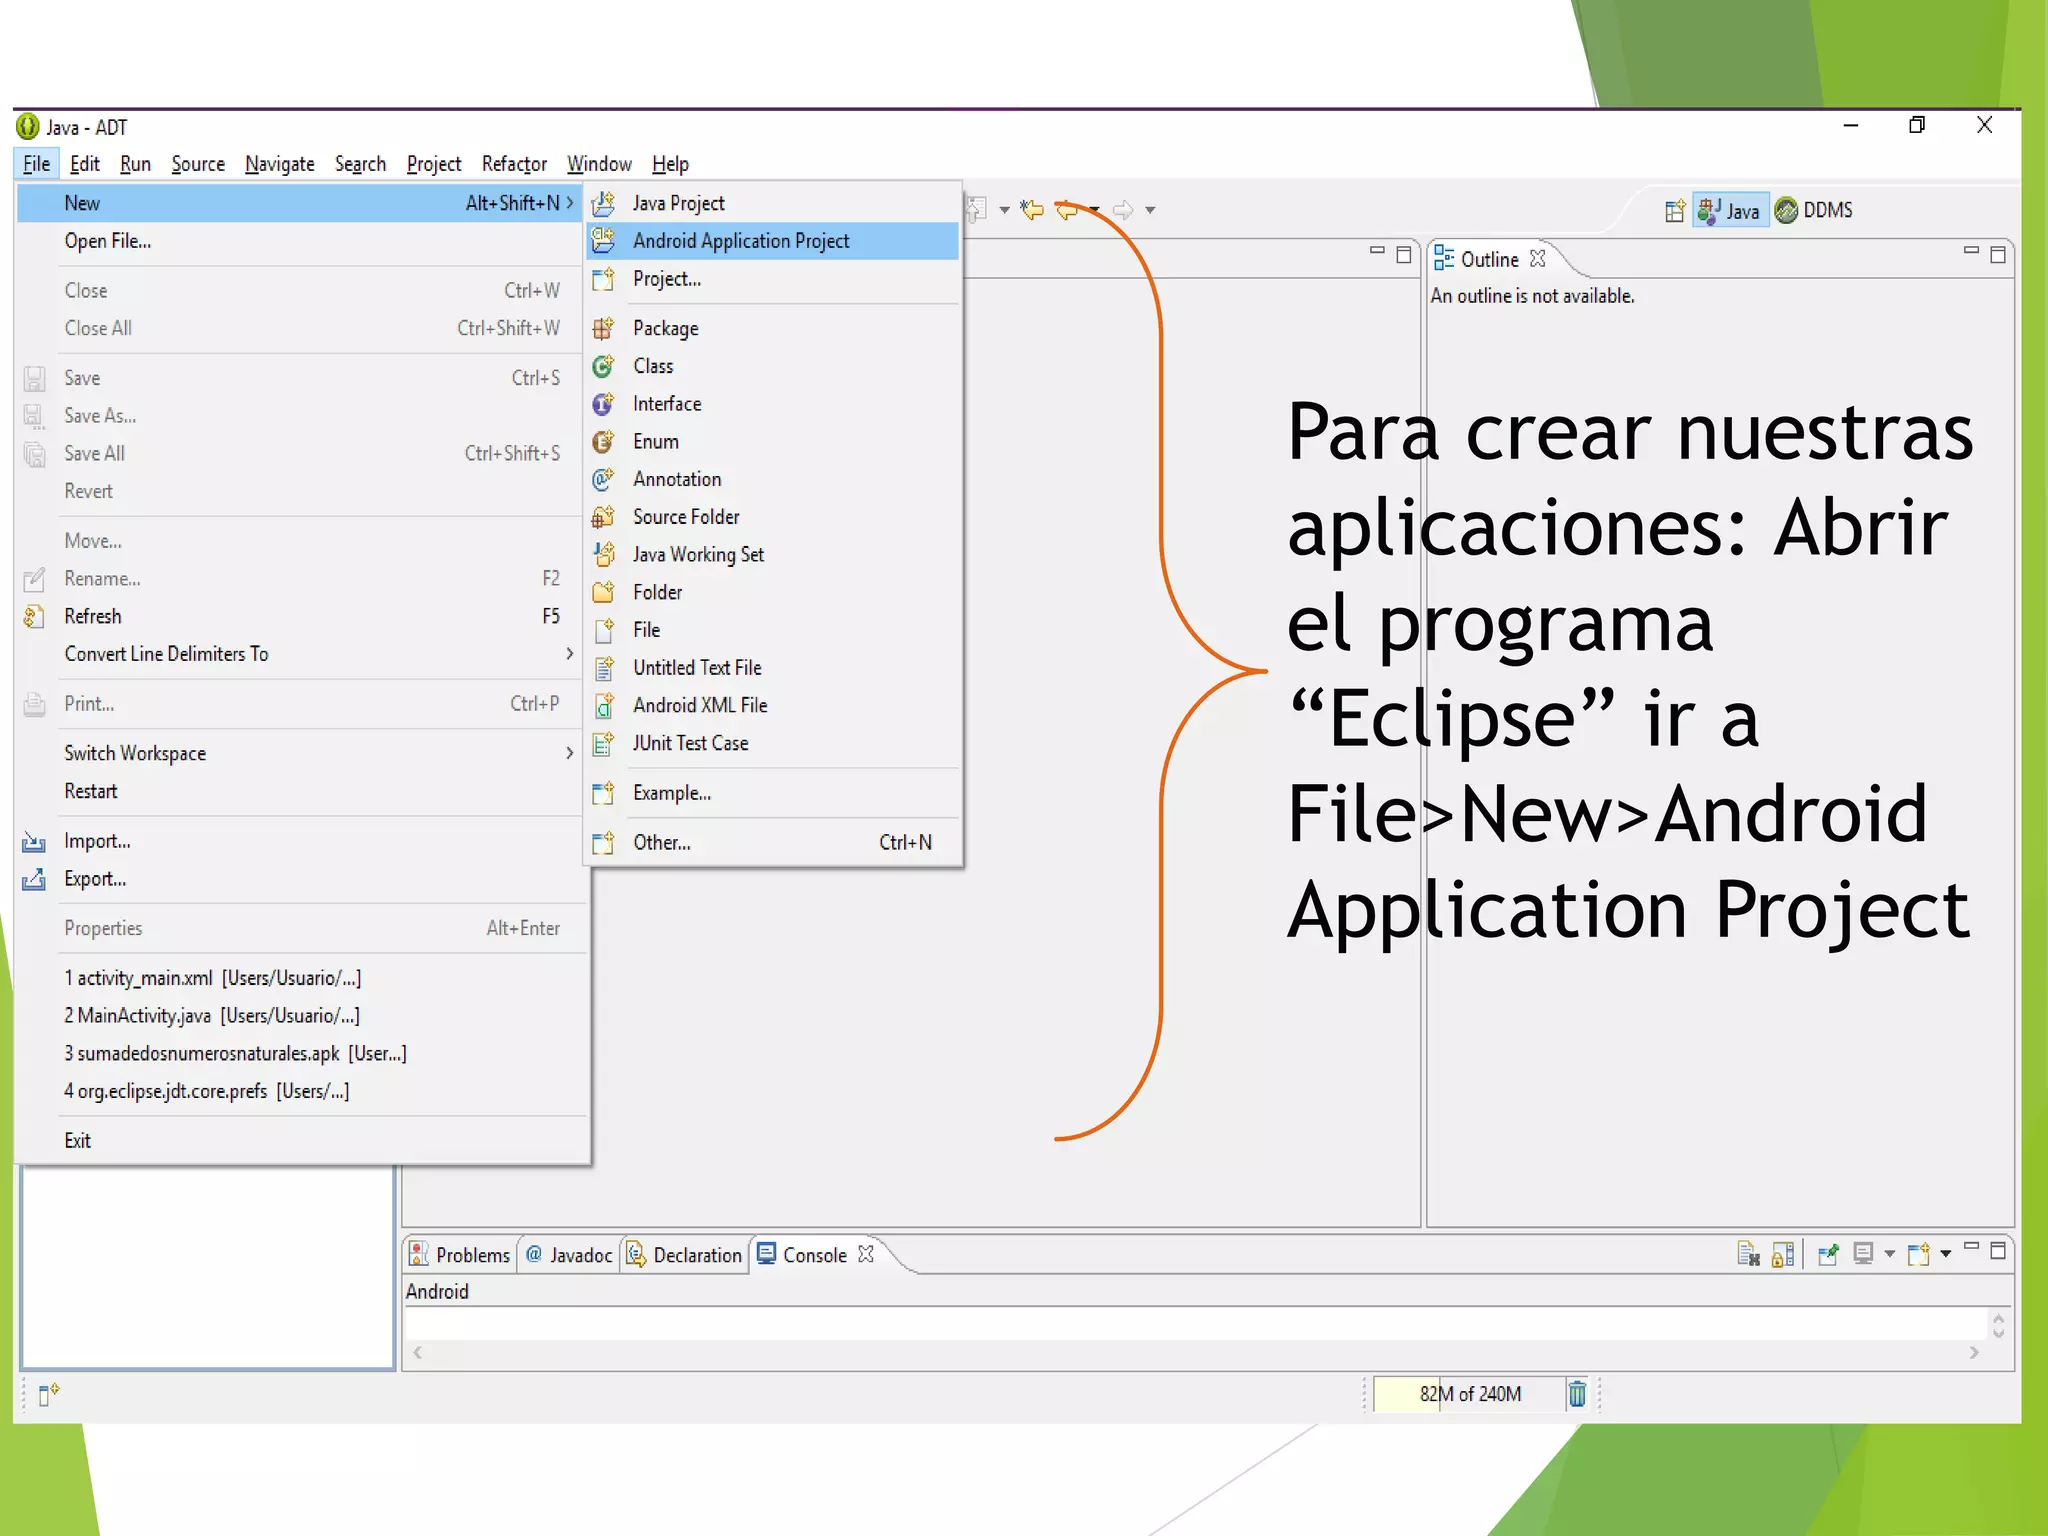Switch to the DDMS perspective
This screenshot has height=1536, width=2048.
[x=1815, y=211]
